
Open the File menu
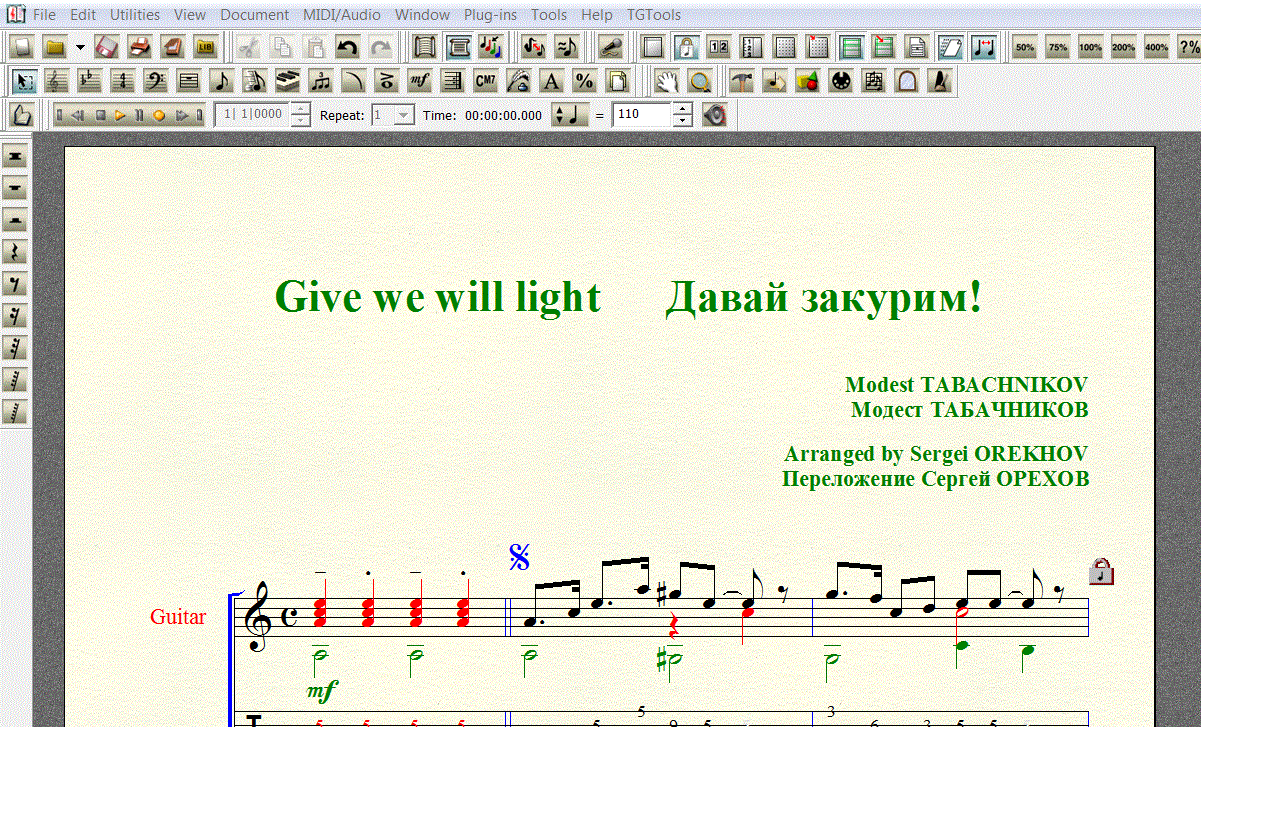point(44,15)
